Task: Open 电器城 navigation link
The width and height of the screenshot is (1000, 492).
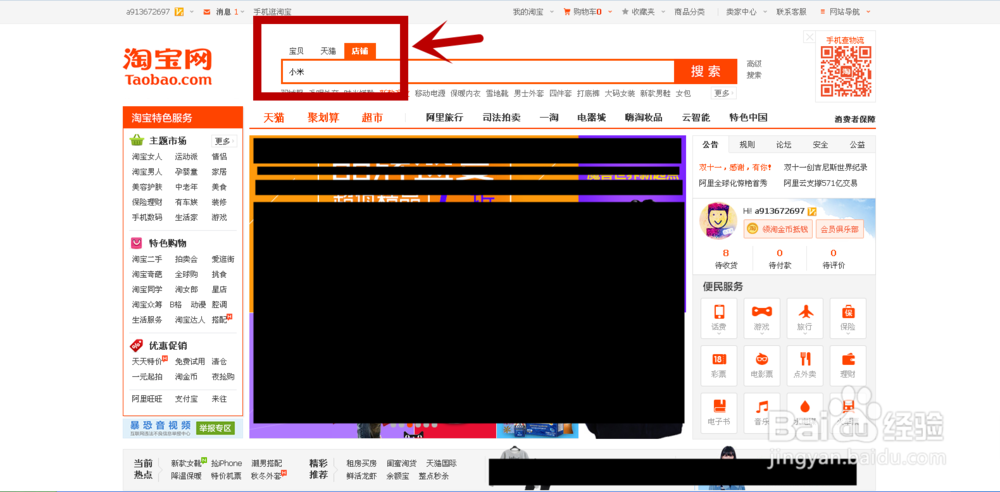Action: (x=591, y=118)
